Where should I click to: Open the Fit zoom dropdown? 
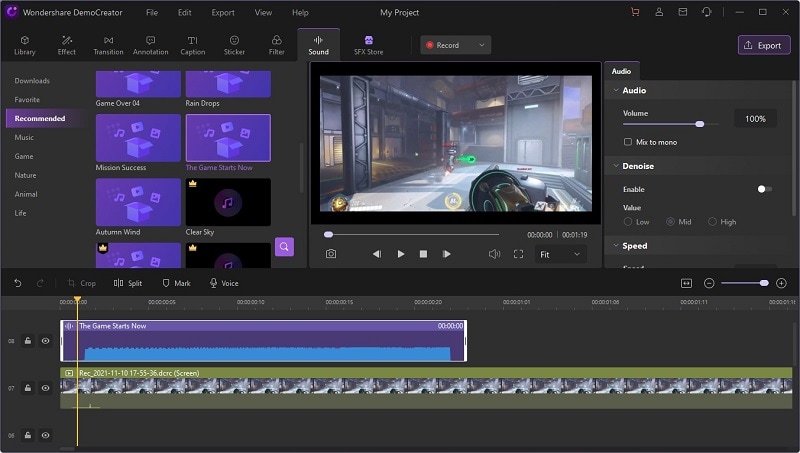(561, 254)
